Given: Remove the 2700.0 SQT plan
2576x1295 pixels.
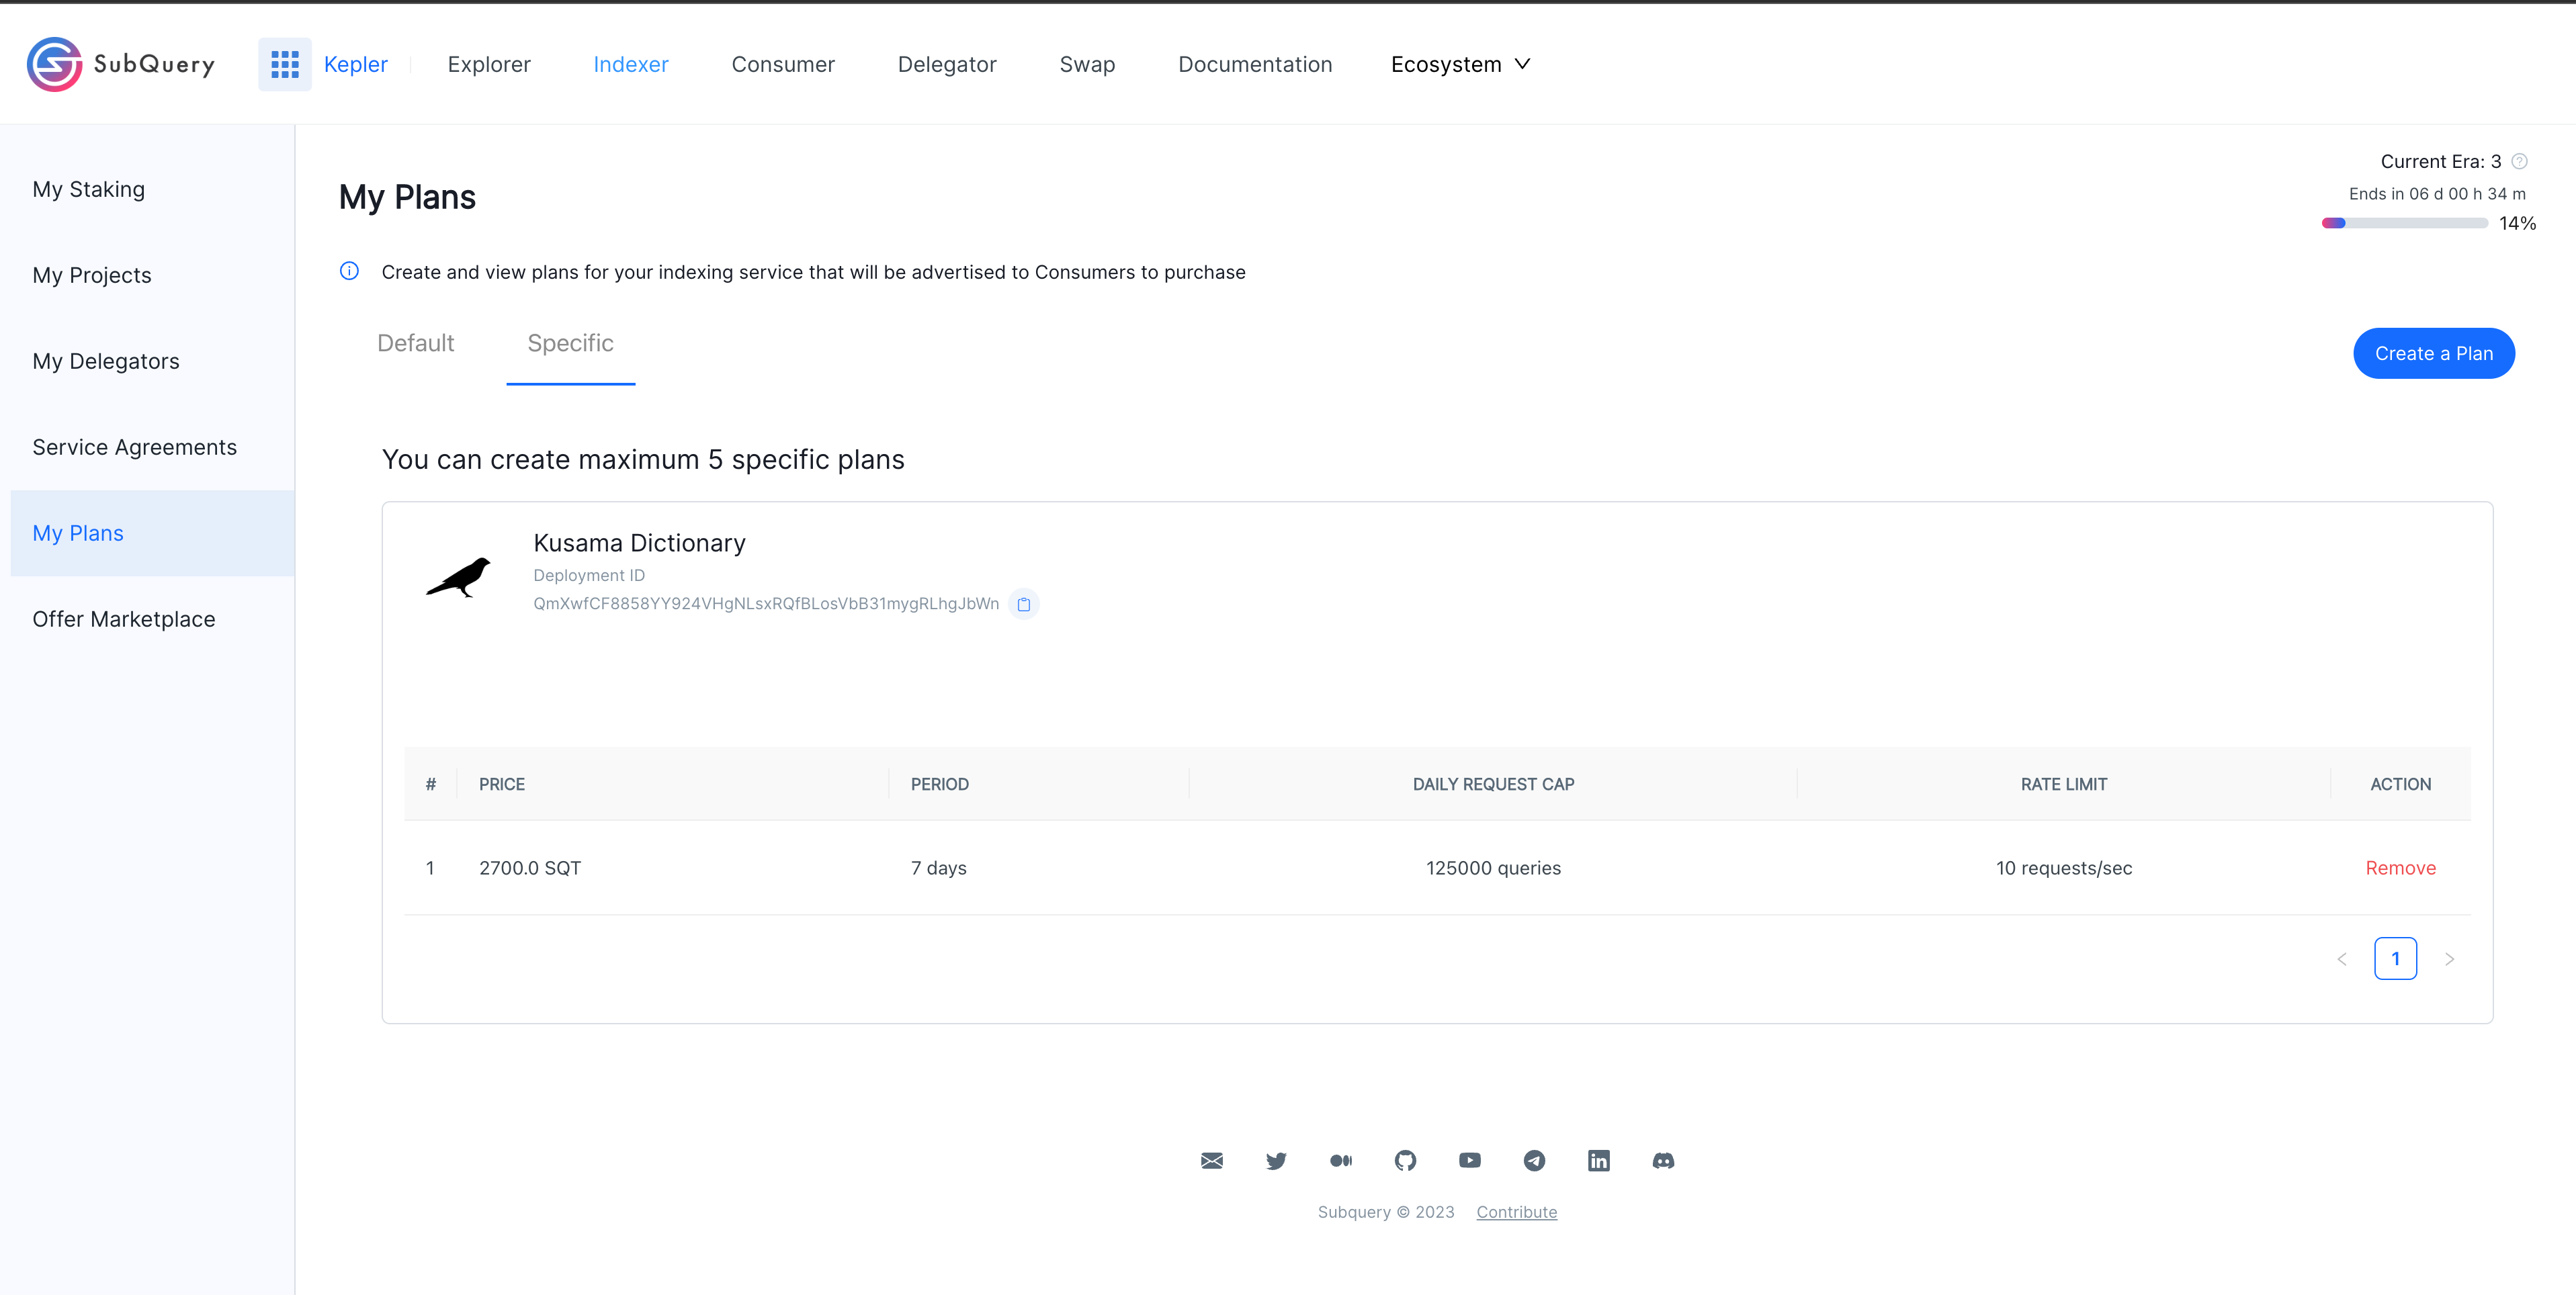Looking at the screenshot, I should pos(2400,868).
